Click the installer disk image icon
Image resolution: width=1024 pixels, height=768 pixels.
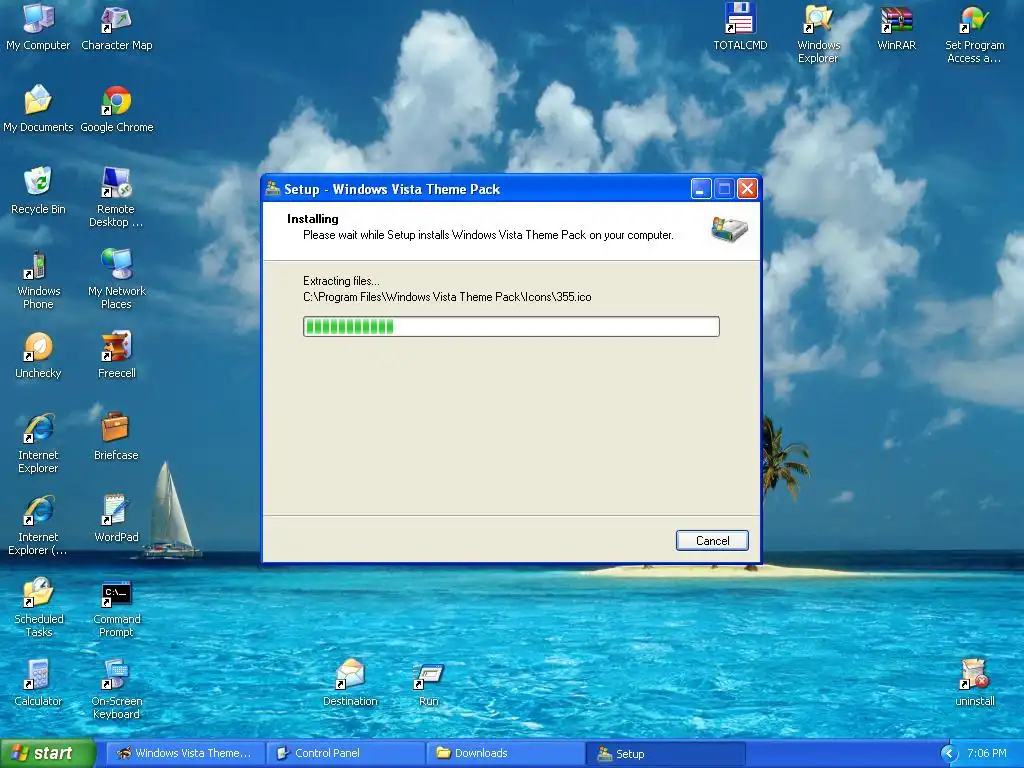[729, 229]
